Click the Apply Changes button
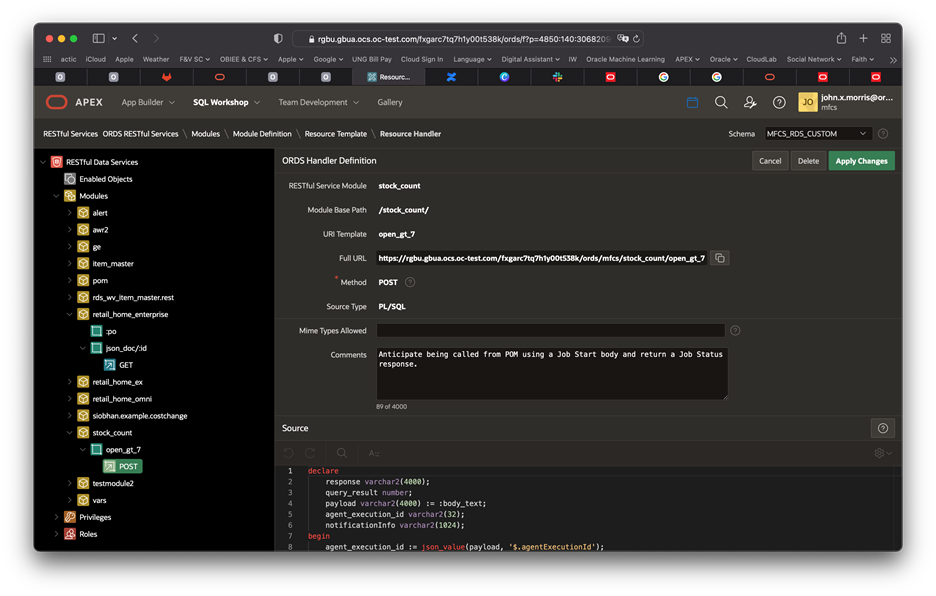The image size is (936, 596). coord(861,160)
